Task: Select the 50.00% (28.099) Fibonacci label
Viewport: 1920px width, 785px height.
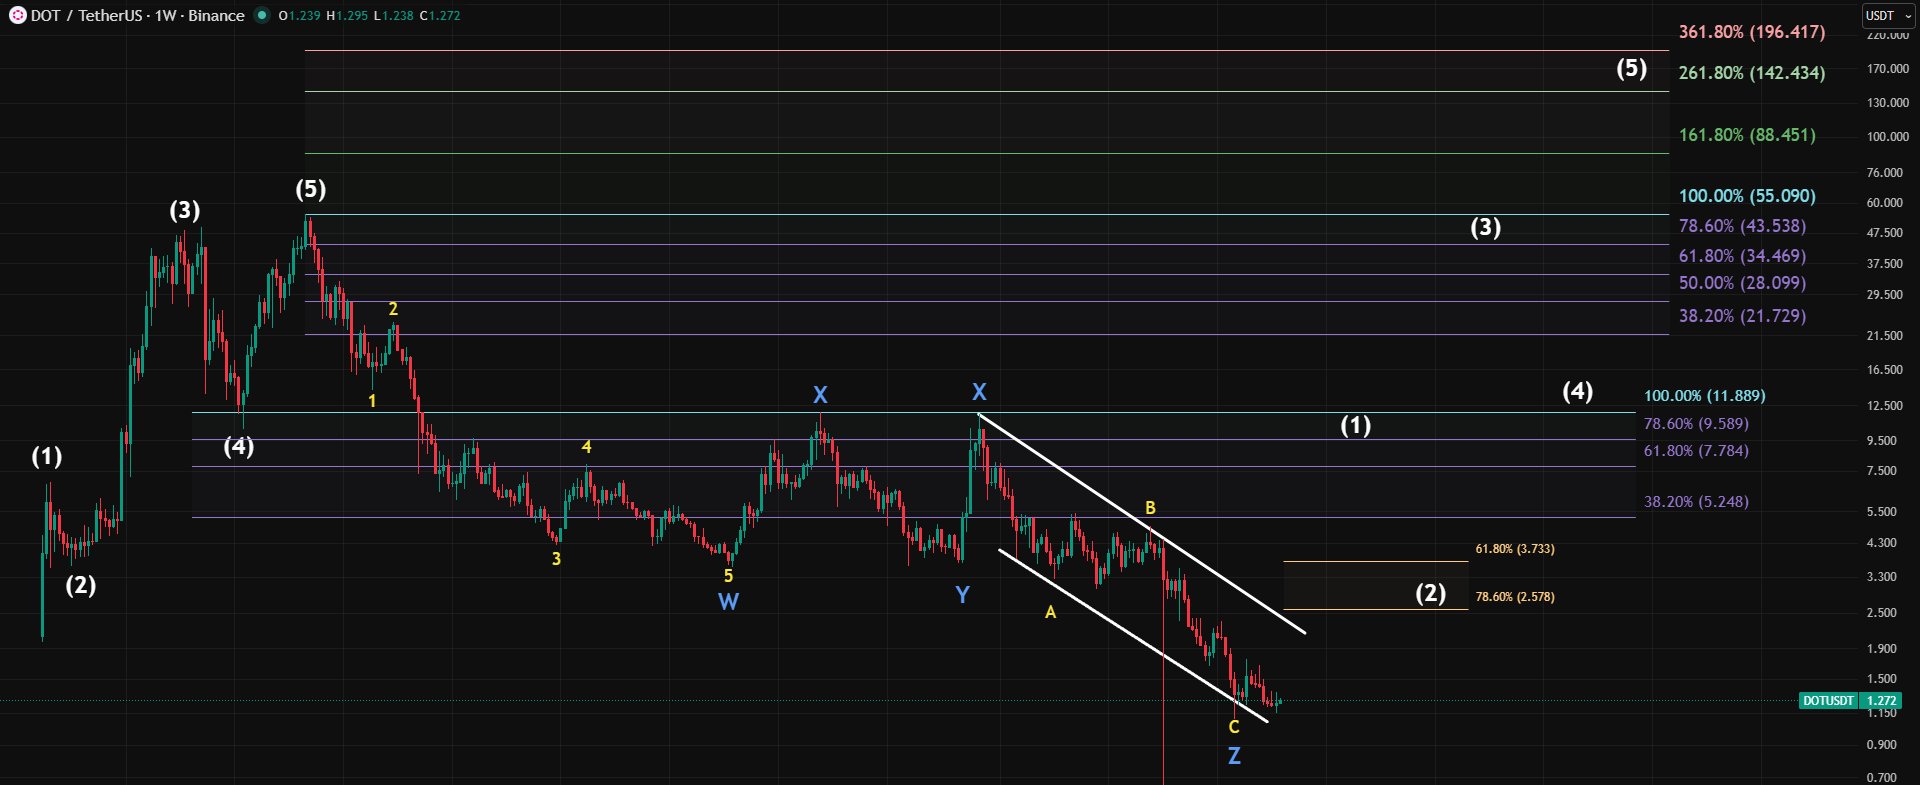Action: [1742, 283]
